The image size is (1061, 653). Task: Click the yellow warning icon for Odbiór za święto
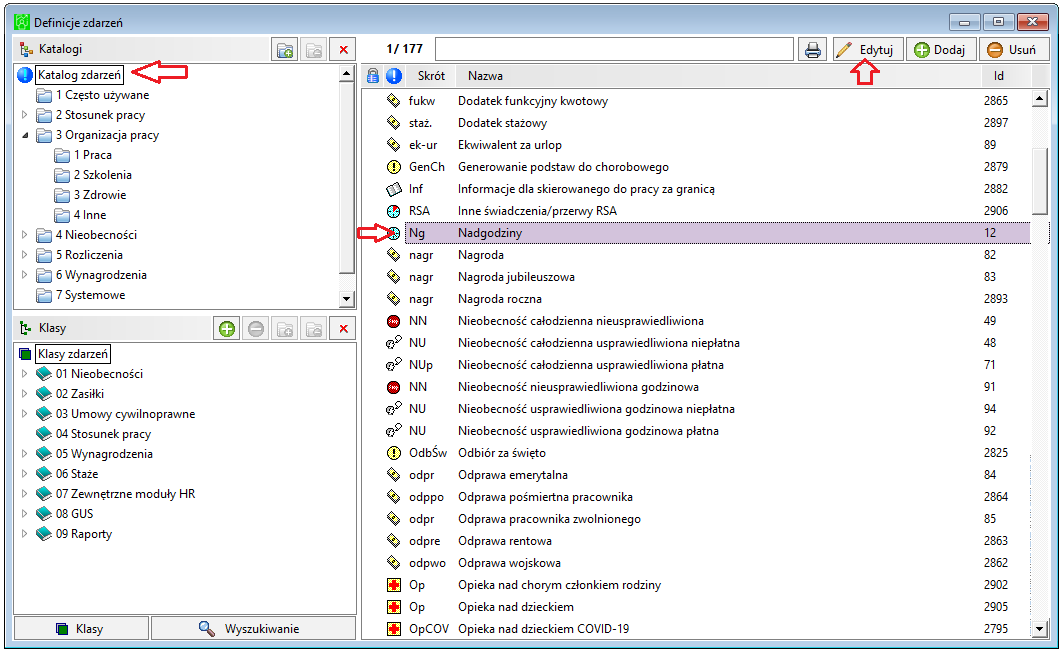point(393,453)
